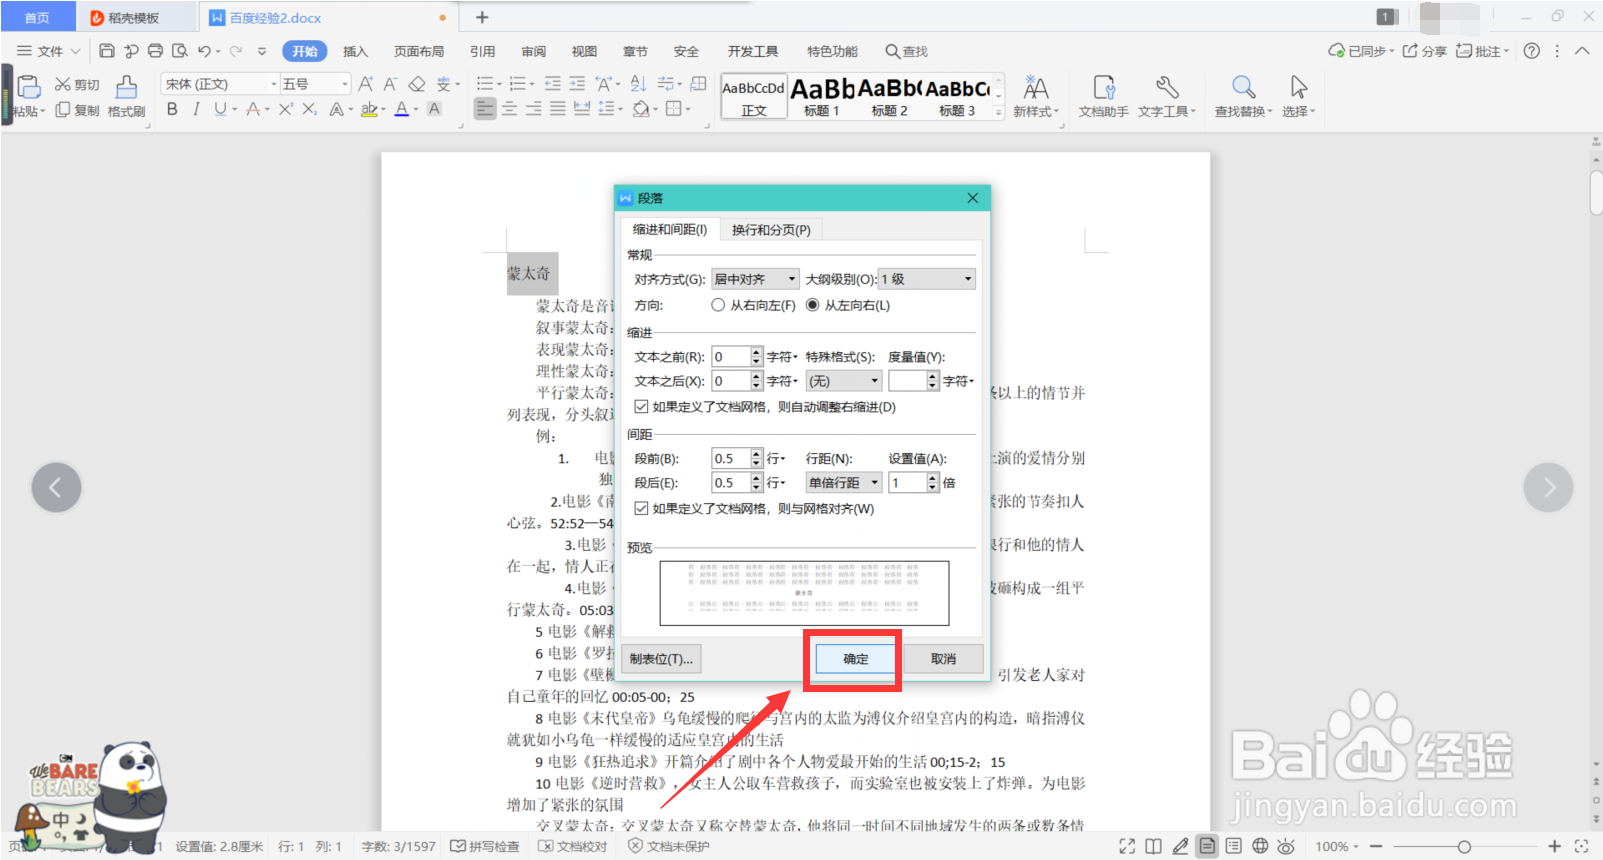
Task: Decrease font size icon
Action: click(390, 84)
